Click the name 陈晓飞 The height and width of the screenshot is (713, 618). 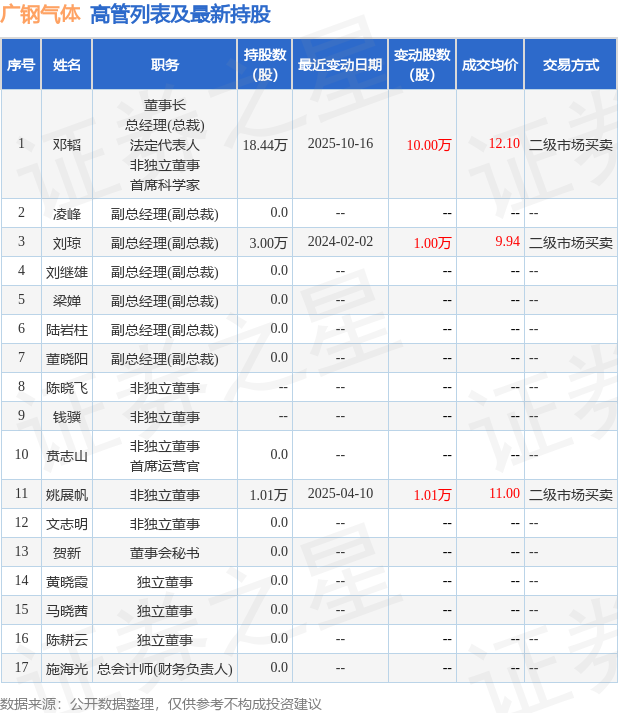coord(66,388)
